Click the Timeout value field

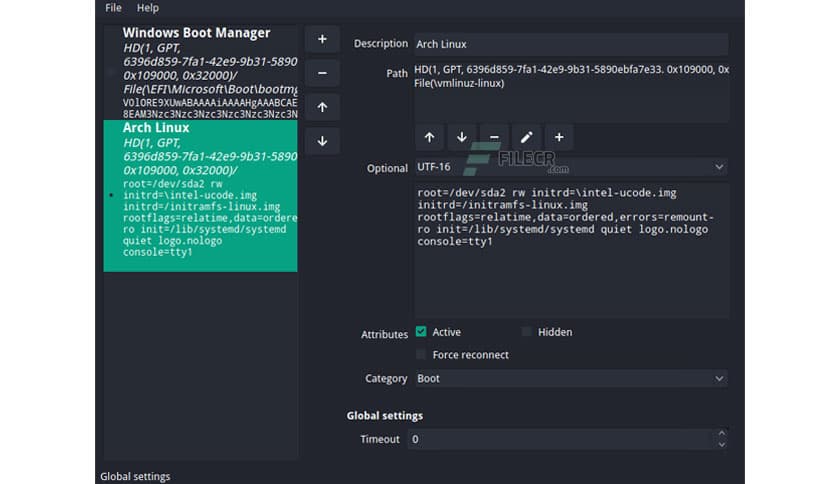(561, 439)
